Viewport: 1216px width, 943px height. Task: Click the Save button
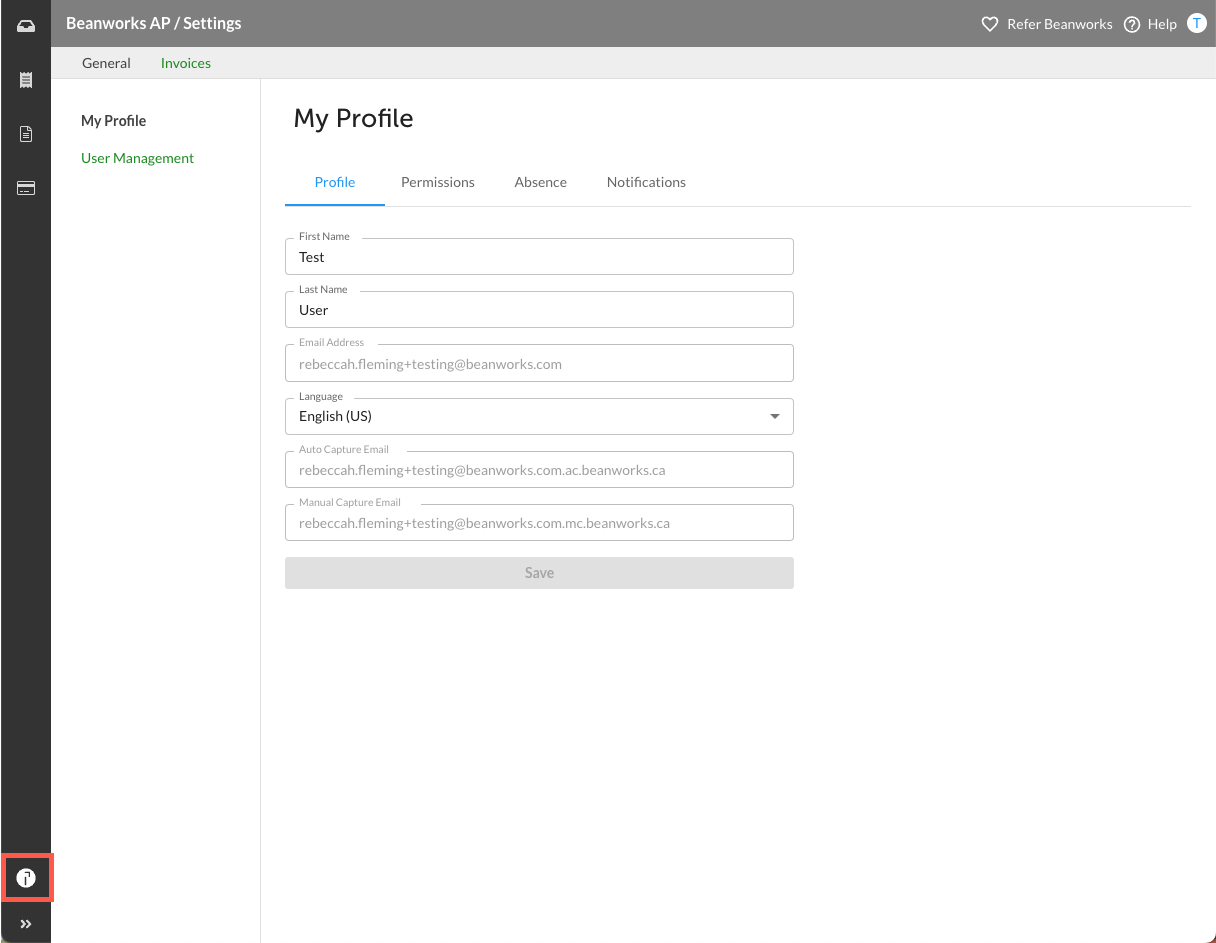click(x=539, y=573)
